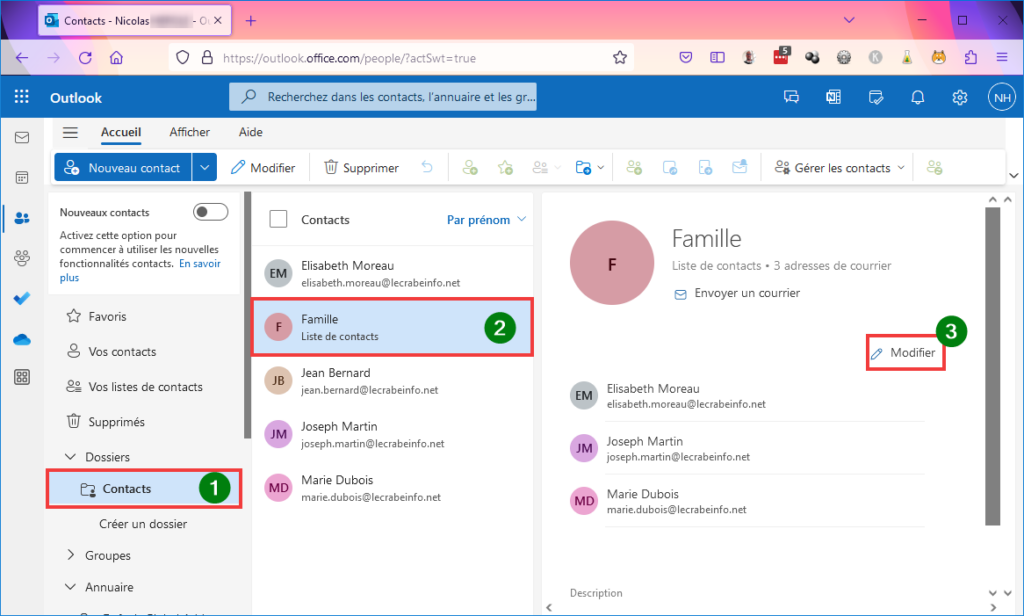Switch to the Afficher tab
1024x616 pixels.
(x=189, y=131)
